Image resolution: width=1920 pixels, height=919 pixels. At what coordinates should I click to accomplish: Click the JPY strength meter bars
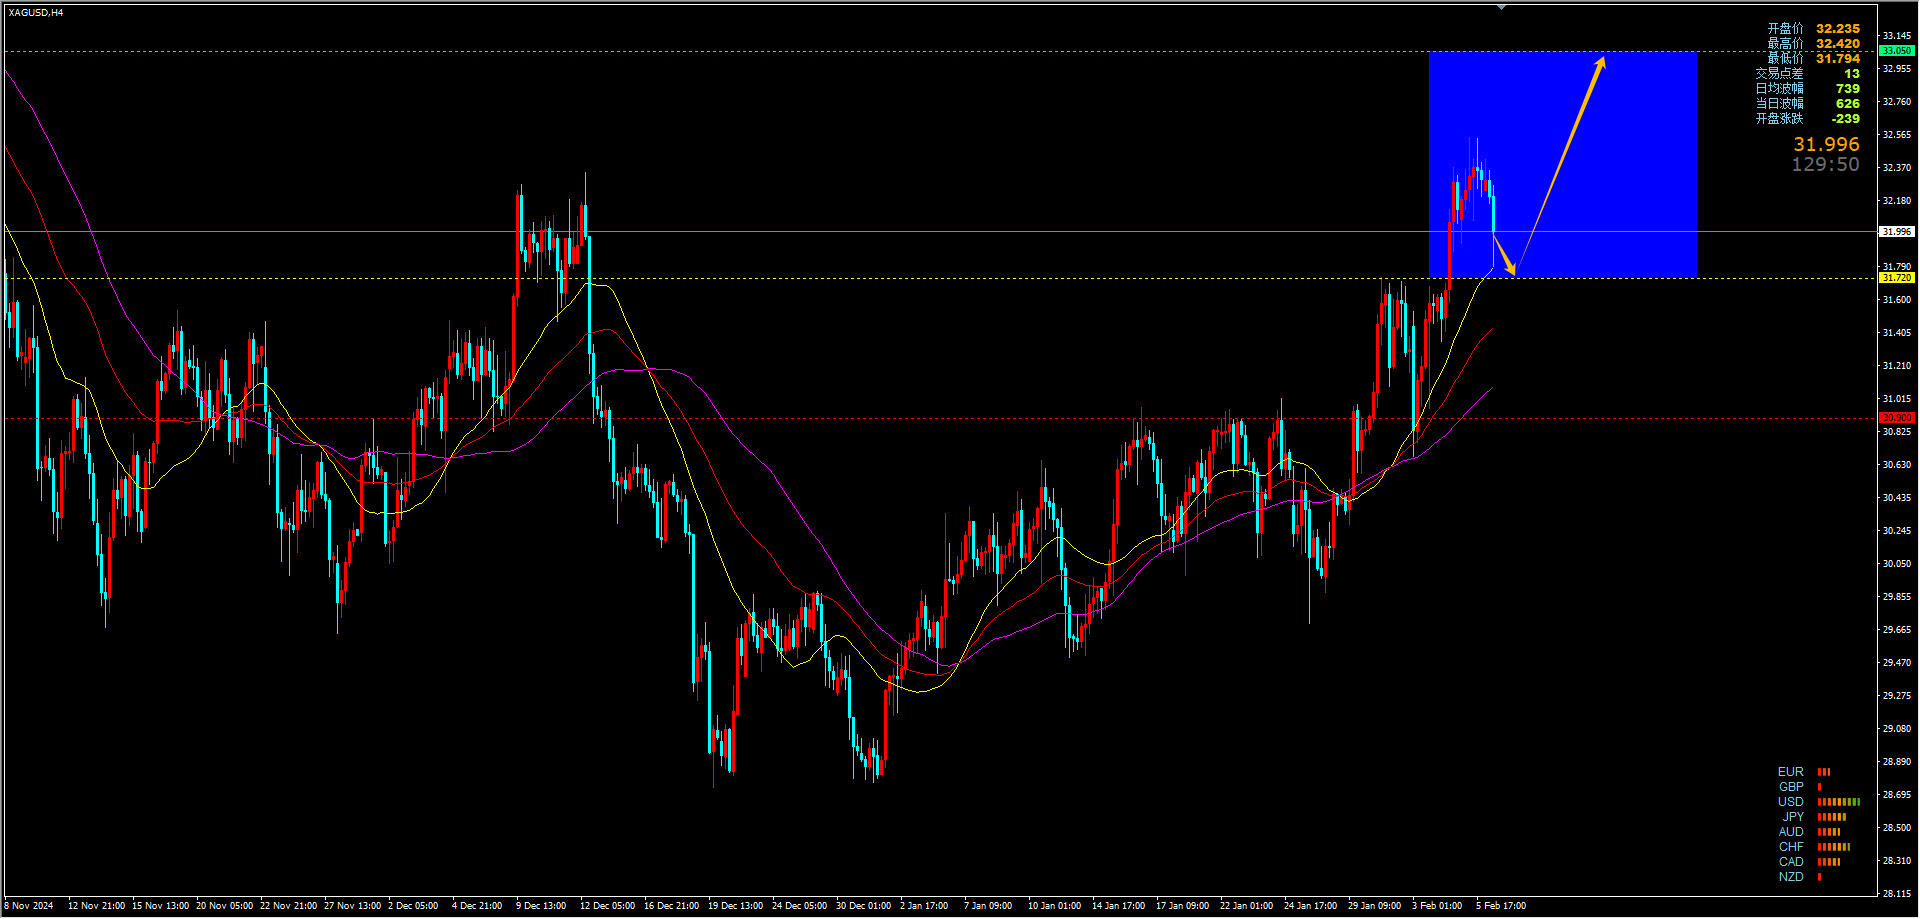(x=1832, y=817)
